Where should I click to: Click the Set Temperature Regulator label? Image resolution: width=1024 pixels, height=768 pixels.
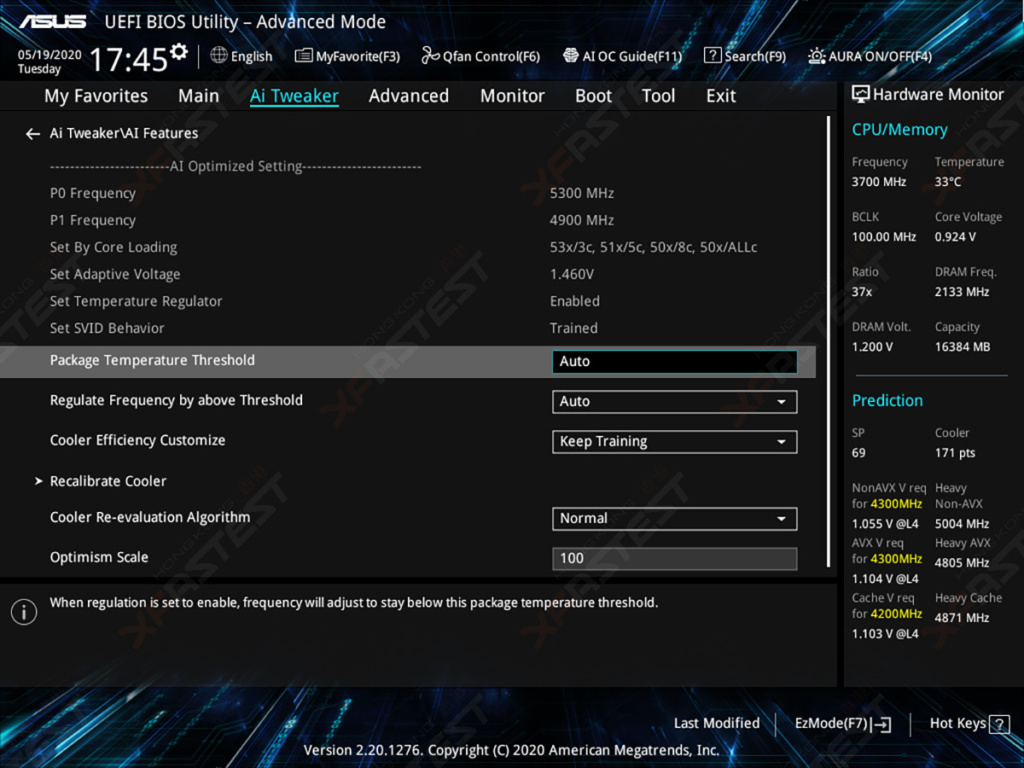(x=136, y=302)
